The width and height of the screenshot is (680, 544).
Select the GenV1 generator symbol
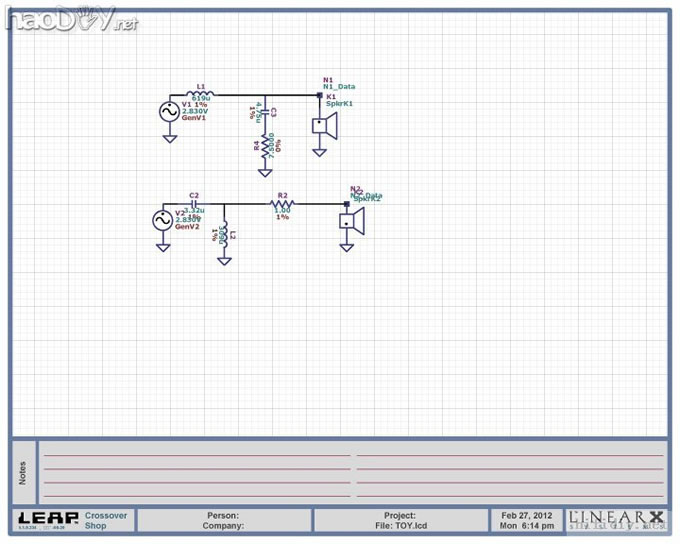click(x=170, y=111)
